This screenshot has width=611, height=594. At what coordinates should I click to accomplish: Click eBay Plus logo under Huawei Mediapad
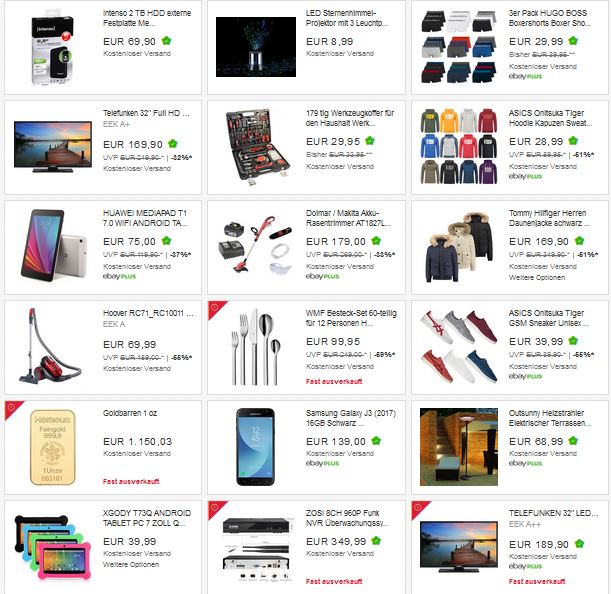pyautogui.click(x=119, y=276)
